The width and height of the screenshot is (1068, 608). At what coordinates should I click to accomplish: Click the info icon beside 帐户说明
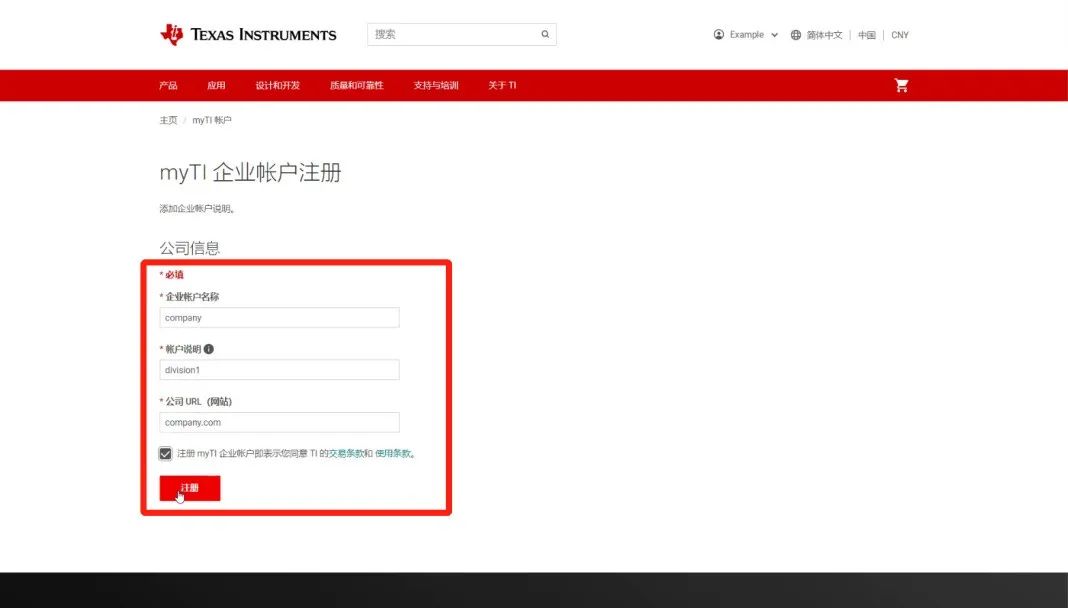(209, 349)
